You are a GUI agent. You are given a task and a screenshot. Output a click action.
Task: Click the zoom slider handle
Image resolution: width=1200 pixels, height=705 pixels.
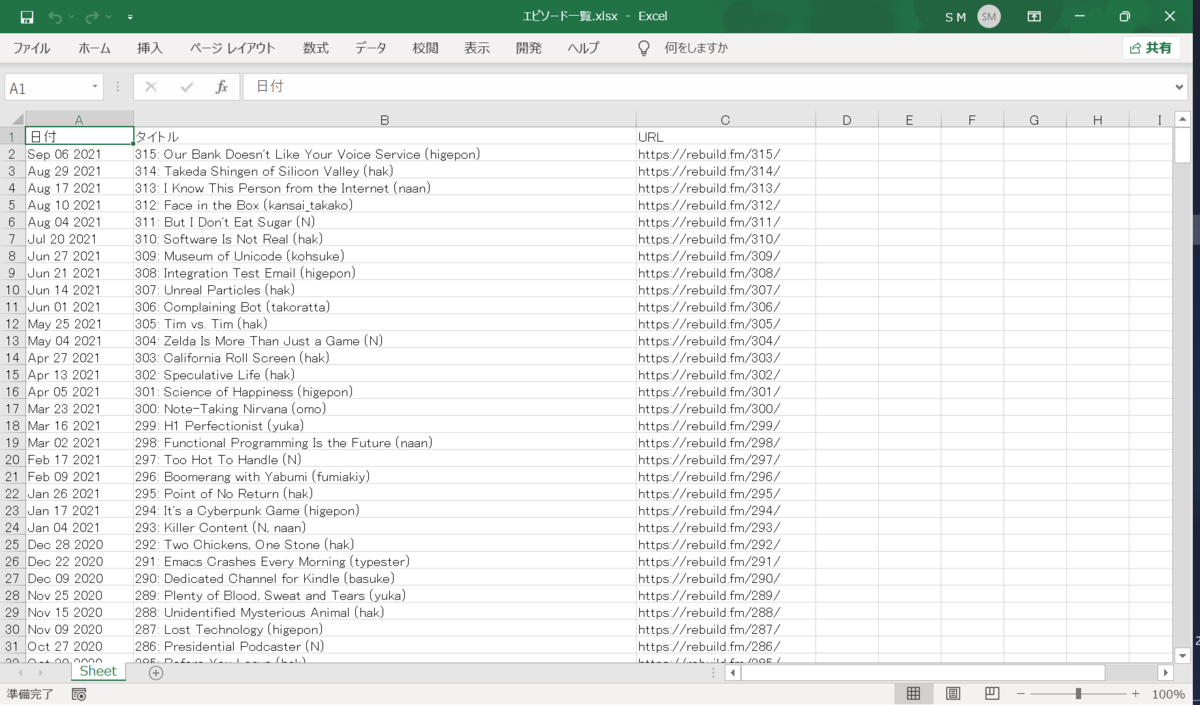point(1078,694)
